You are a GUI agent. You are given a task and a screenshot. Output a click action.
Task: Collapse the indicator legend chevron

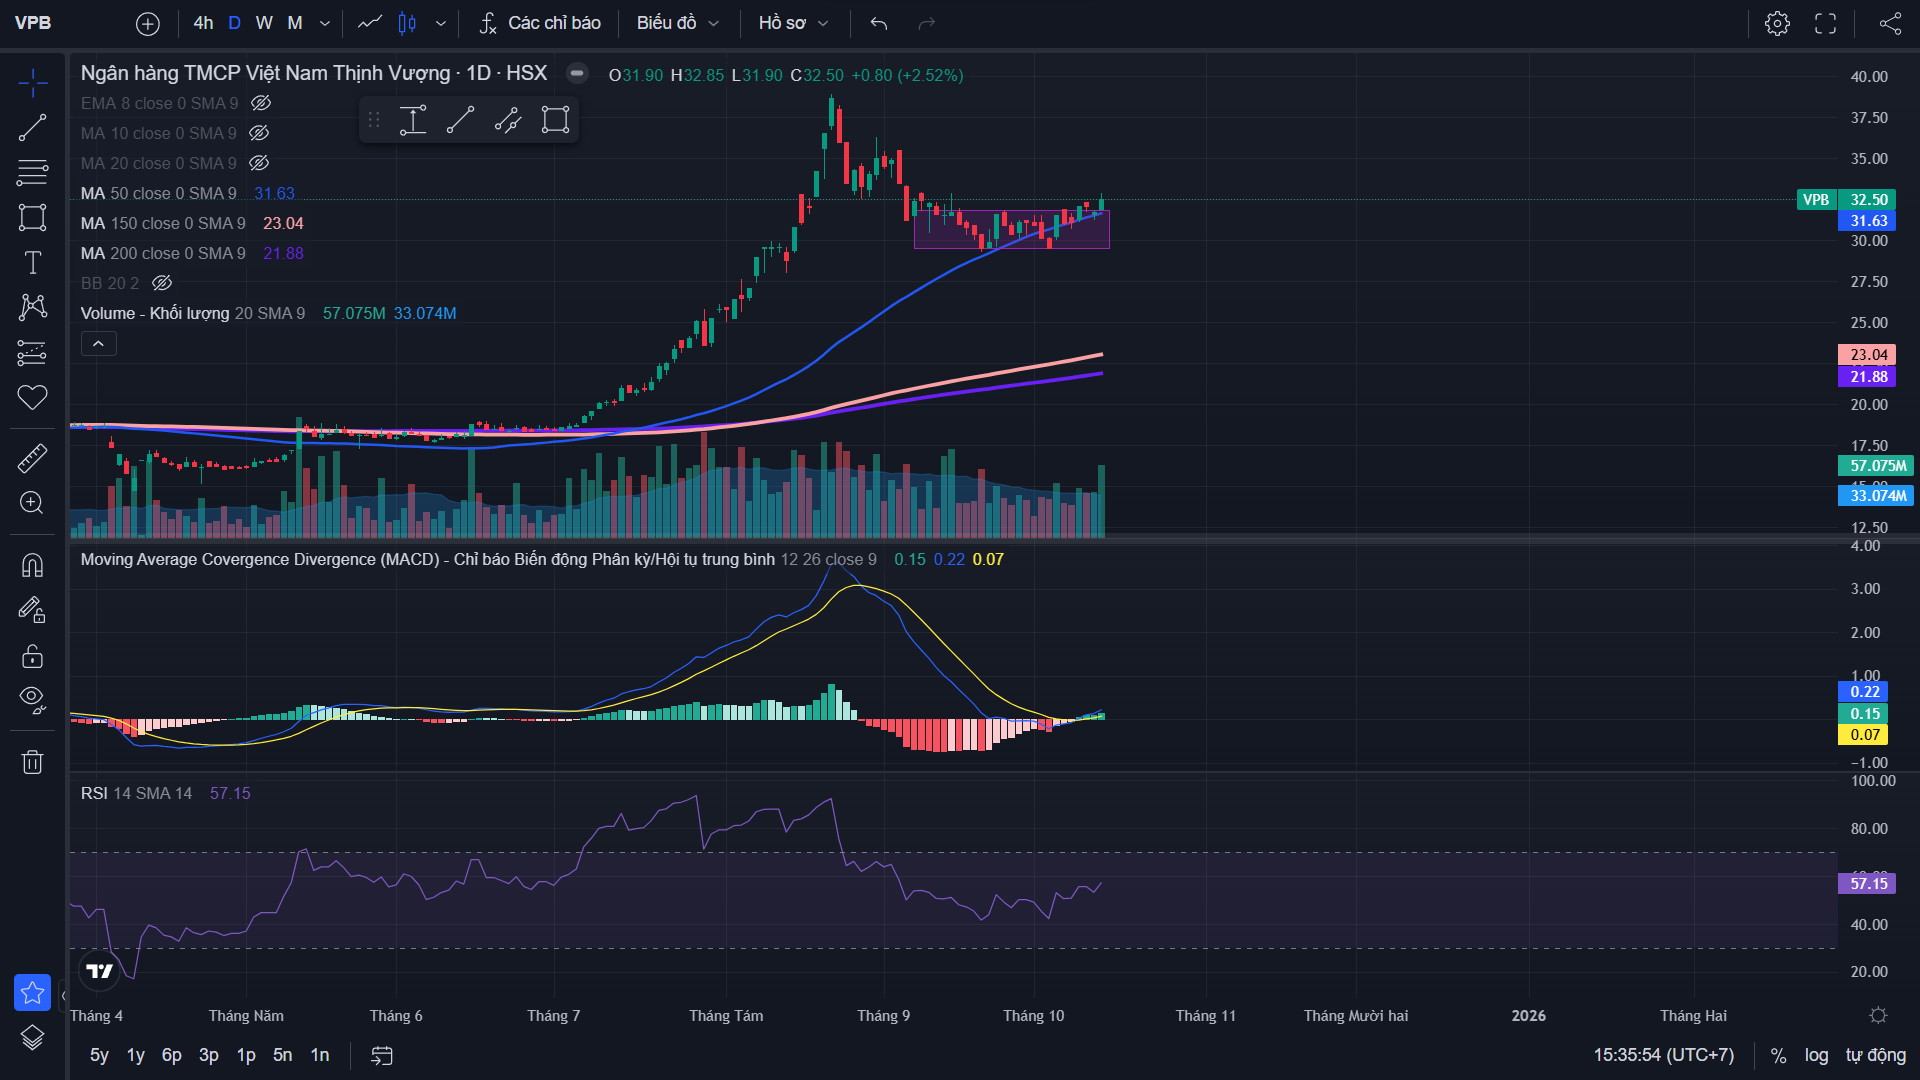pyautogui.click(x=98, y=344)
